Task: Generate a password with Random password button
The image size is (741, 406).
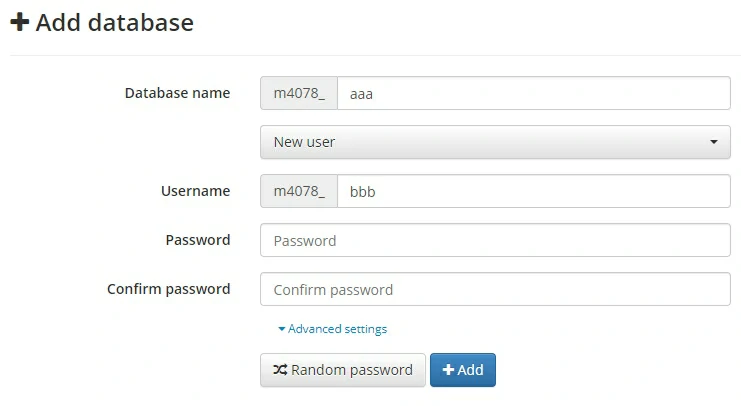Action: point(343,370)
